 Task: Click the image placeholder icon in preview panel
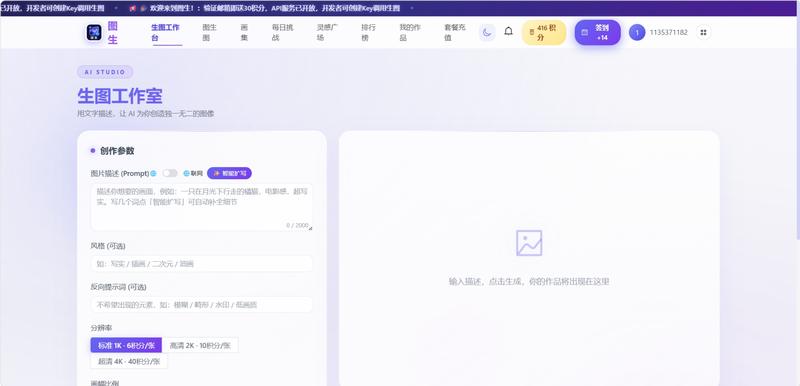(x=529, y=243)
